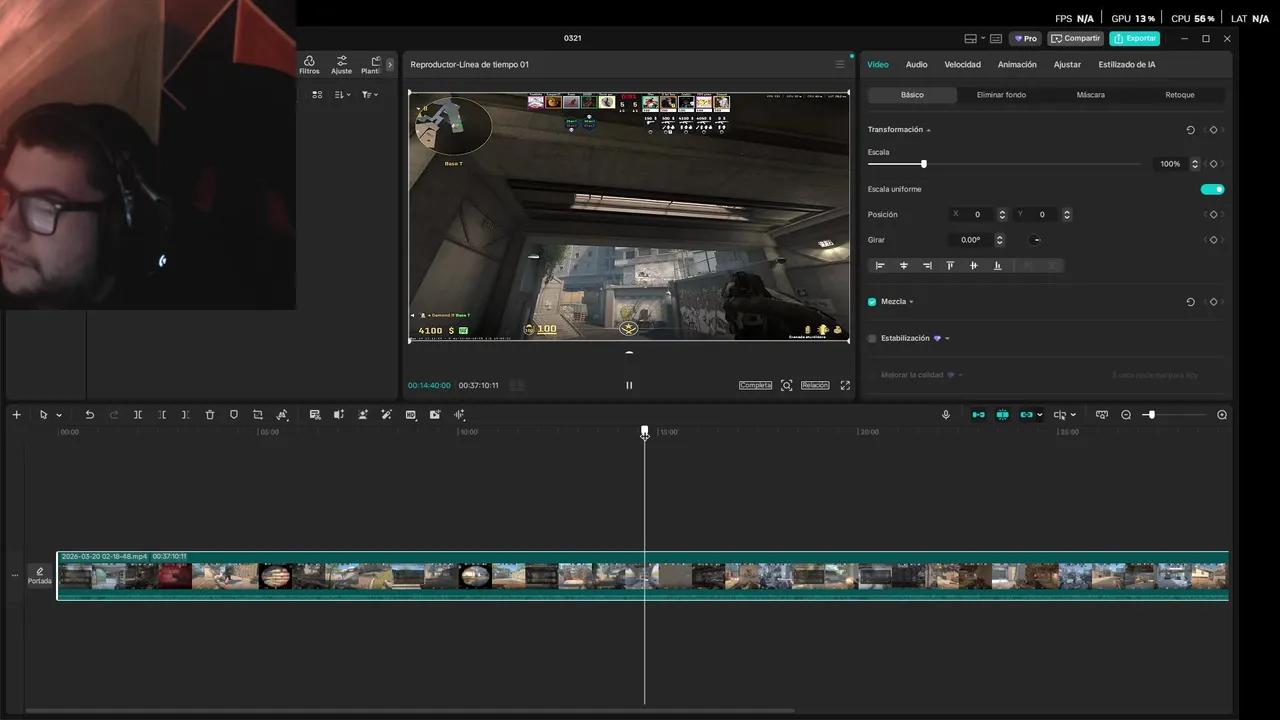Undo the last edit in timeline toolbar
Image resolution: width=1280 pixels, height=720 pixels.
pos(89,415)
